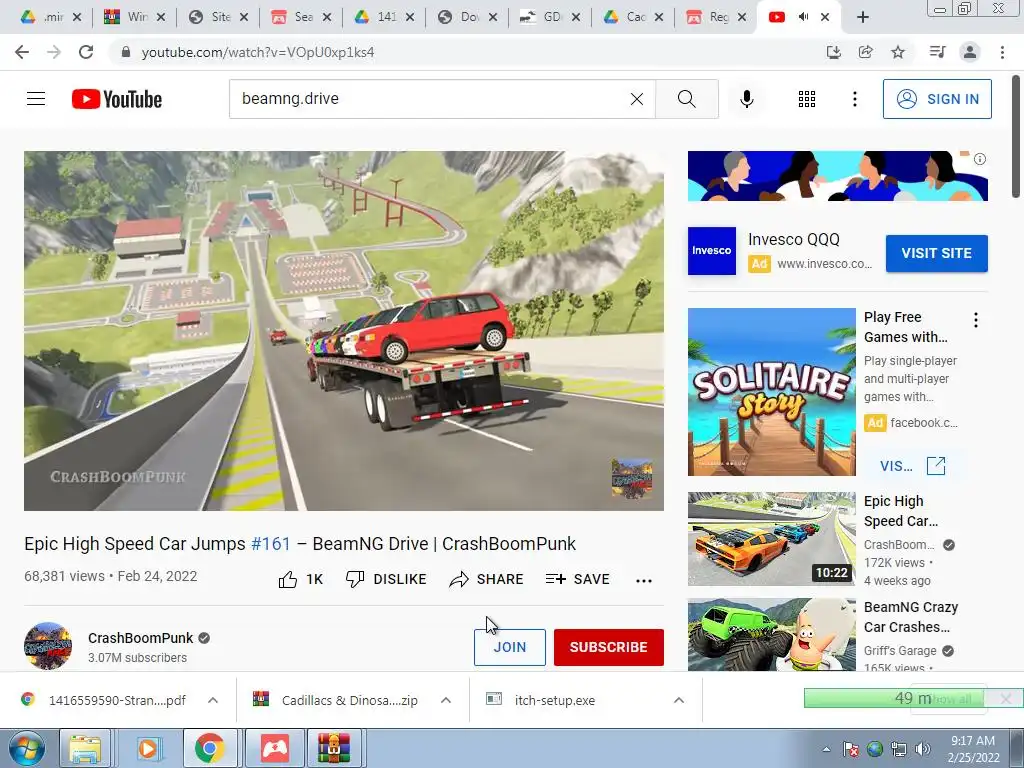Click the search magnifier button
The height and width of the screenshot is (768, 1024).
click(x=686, y=99)
